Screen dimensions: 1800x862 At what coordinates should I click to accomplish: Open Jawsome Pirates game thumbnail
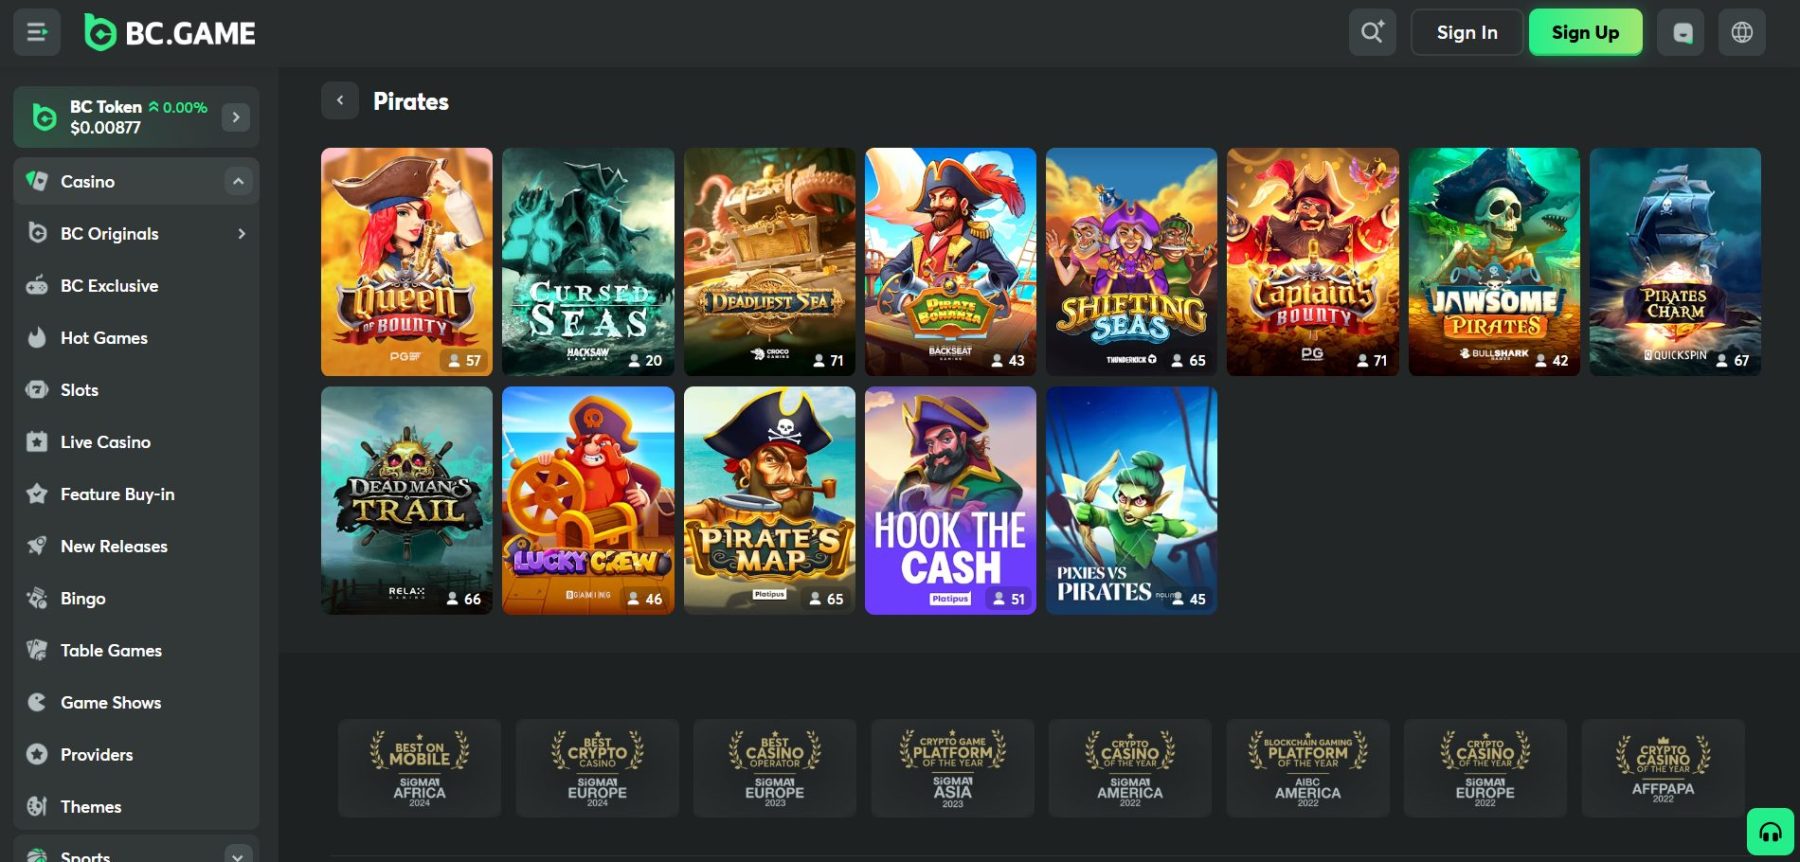coord(1494,262)
